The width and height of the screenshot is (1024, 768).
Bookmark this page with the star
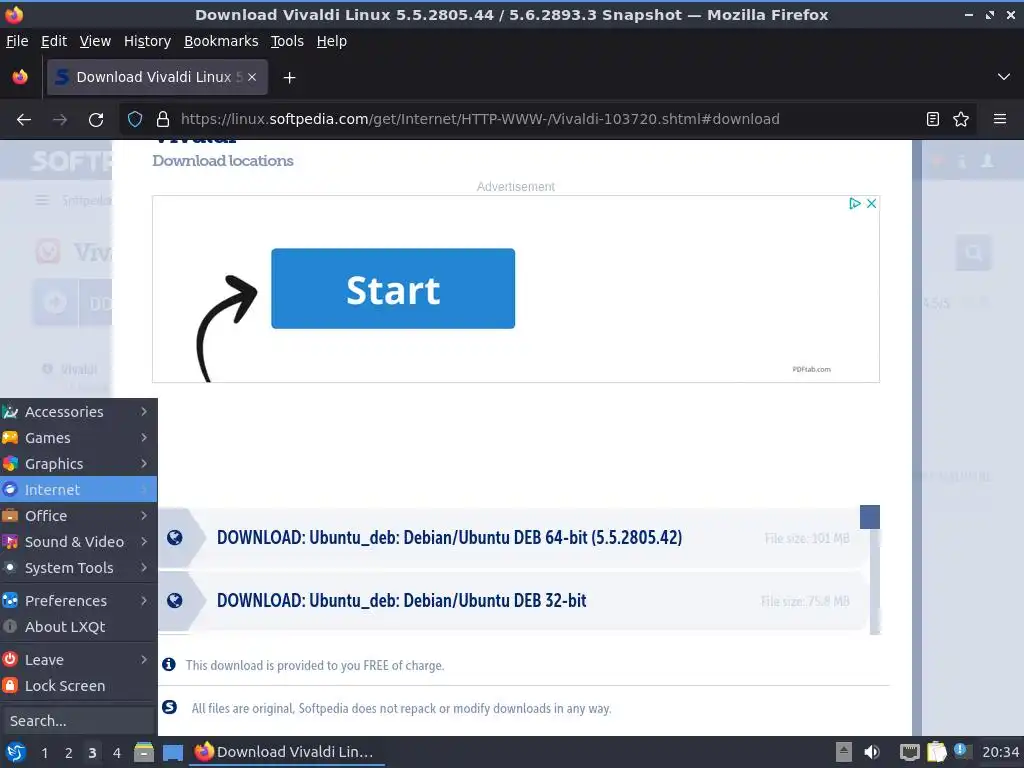tap(961, 119)
